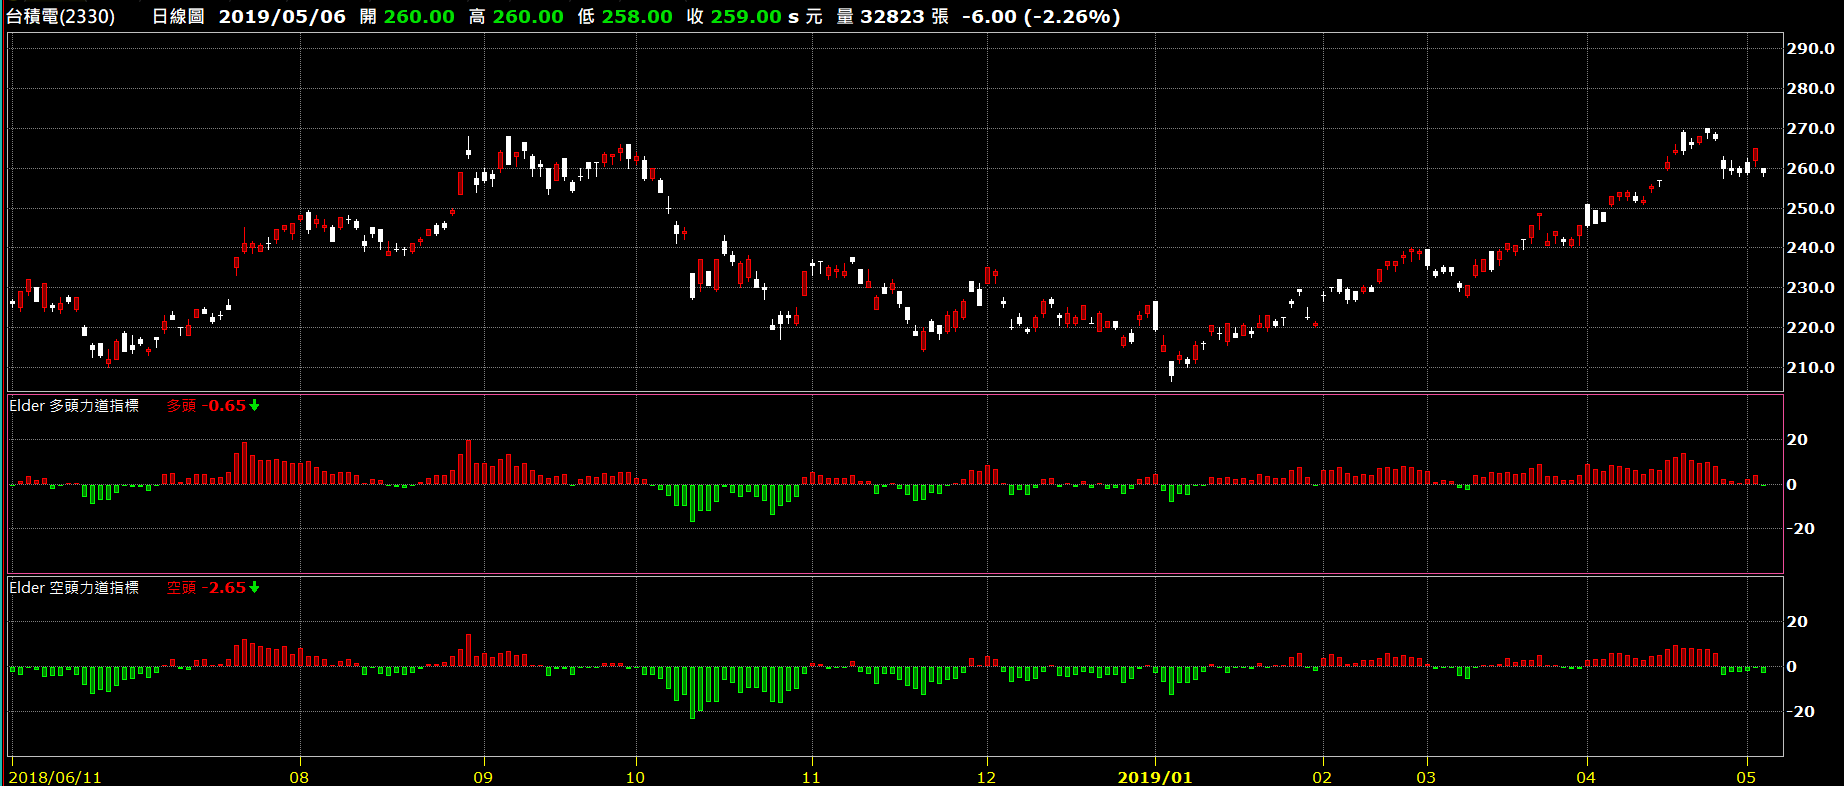Click month 04 on the time axis
This screenshot has width=1844, height=786.
(1586, 777)
